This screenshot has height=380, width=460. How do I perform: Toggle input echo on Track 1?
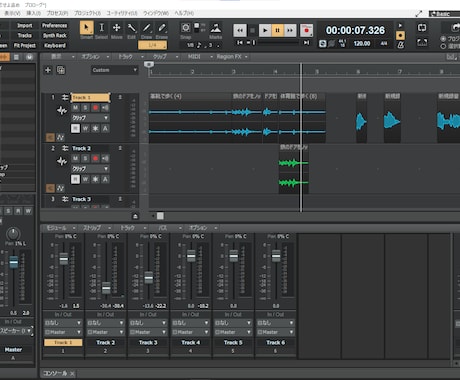click(x=105, y=108)
